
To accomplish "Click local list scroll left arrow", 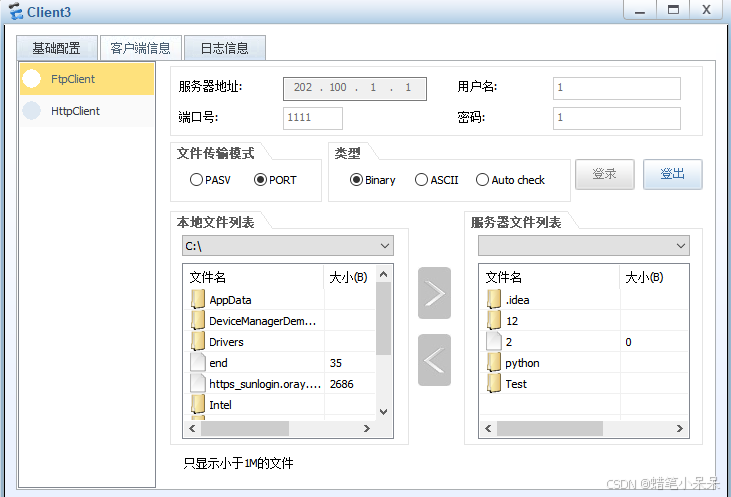I will coord(192,428).
